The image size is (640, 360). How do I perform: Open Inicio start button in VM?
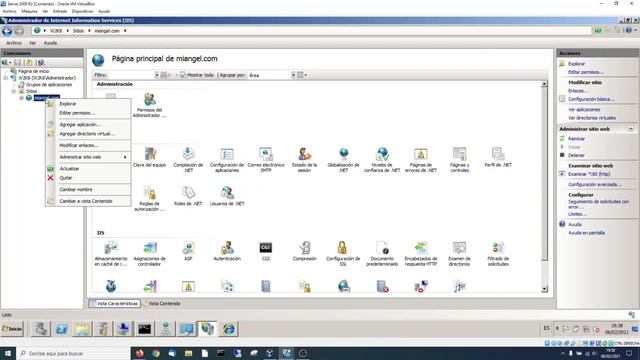[x=12, y=329]
